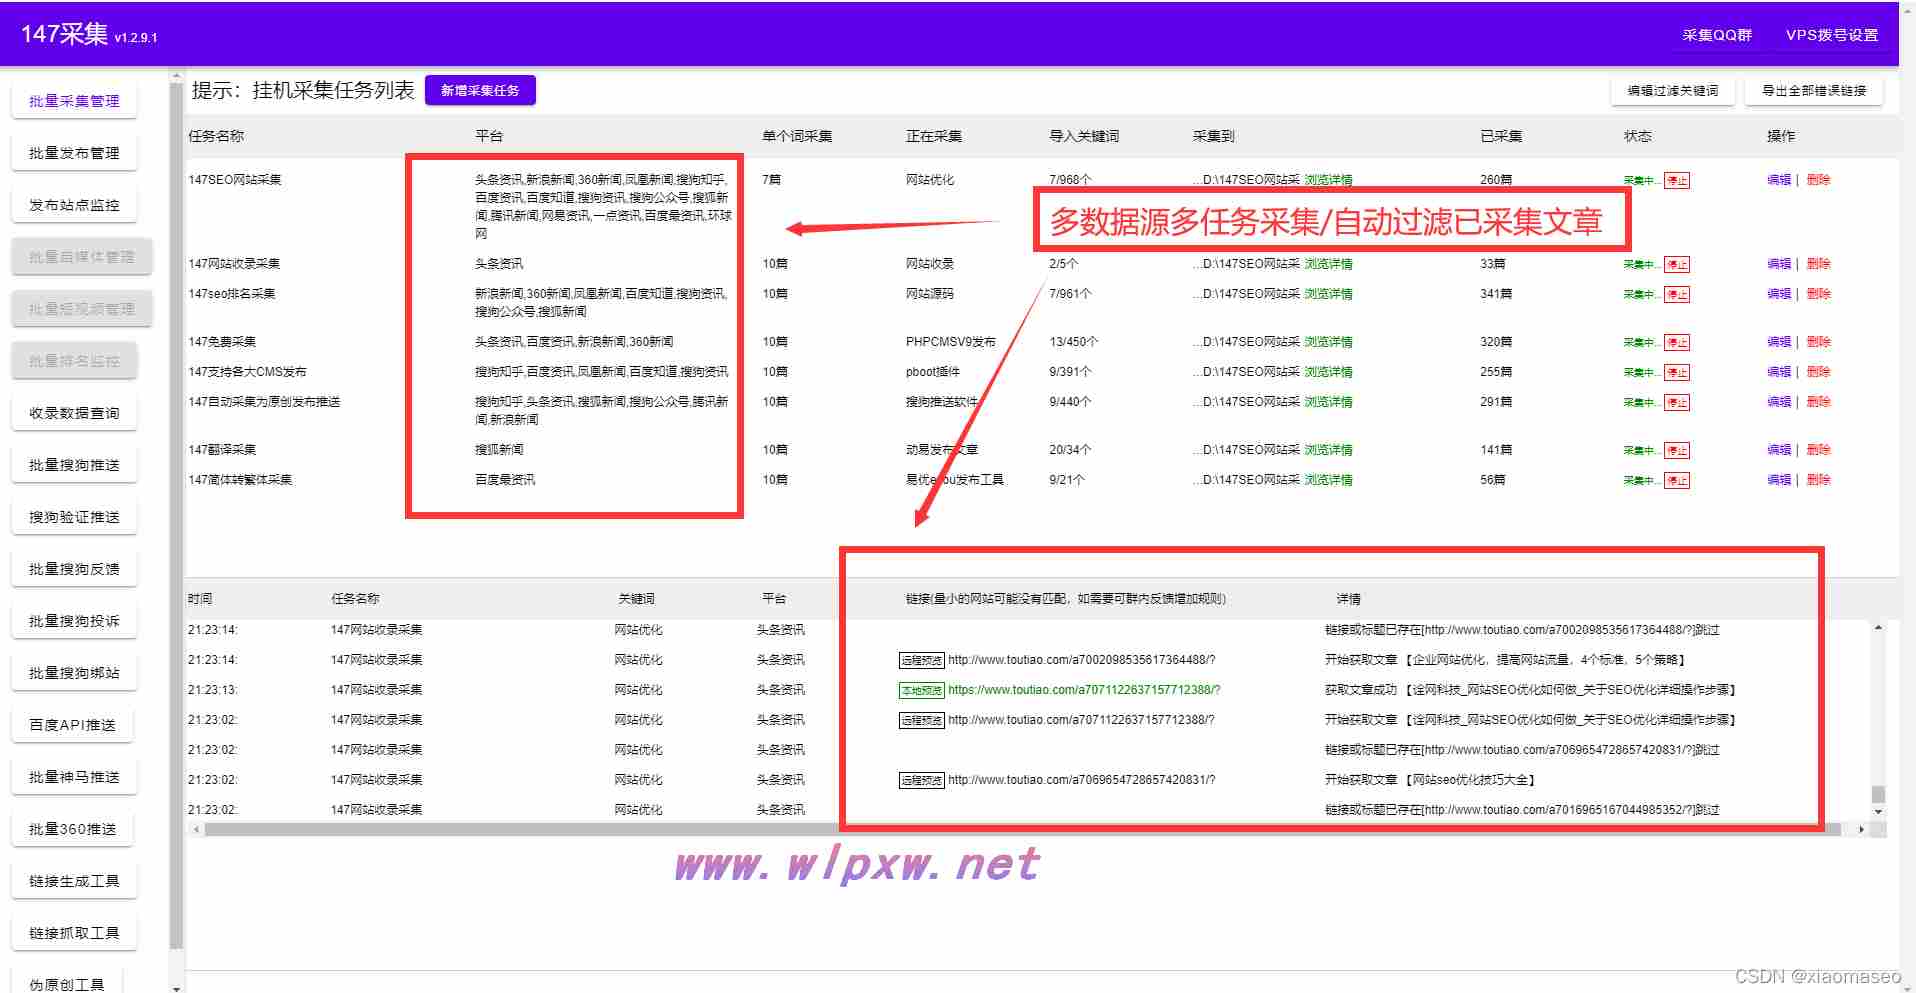Click 远程预览 for the a7069654728657420831 link

coord(921,781)
